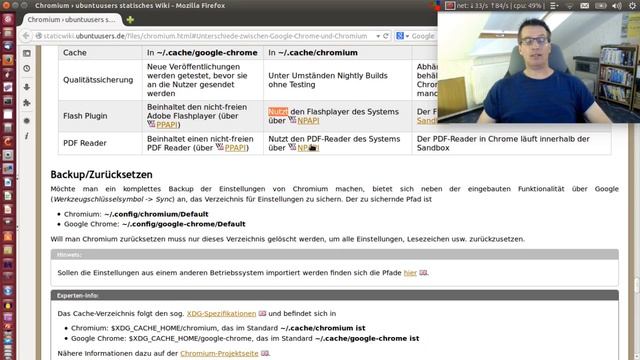Click the webcam video overlay
This screenshot has width=640, height=360.
pos(538,67)
